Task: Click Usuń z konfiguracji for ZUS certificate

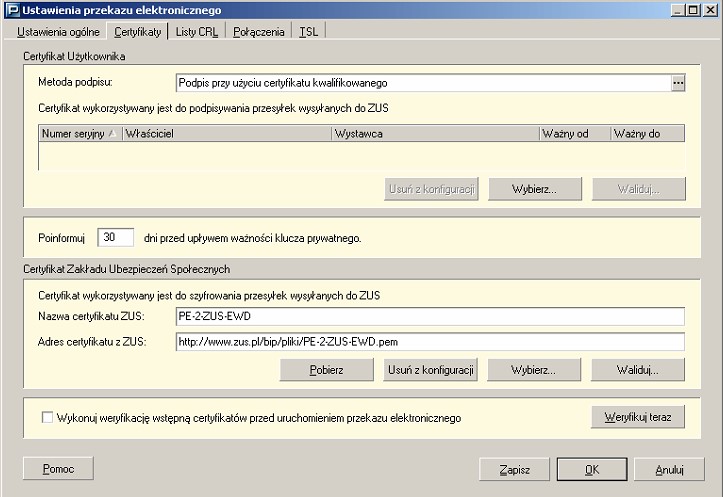Action: 430,370
